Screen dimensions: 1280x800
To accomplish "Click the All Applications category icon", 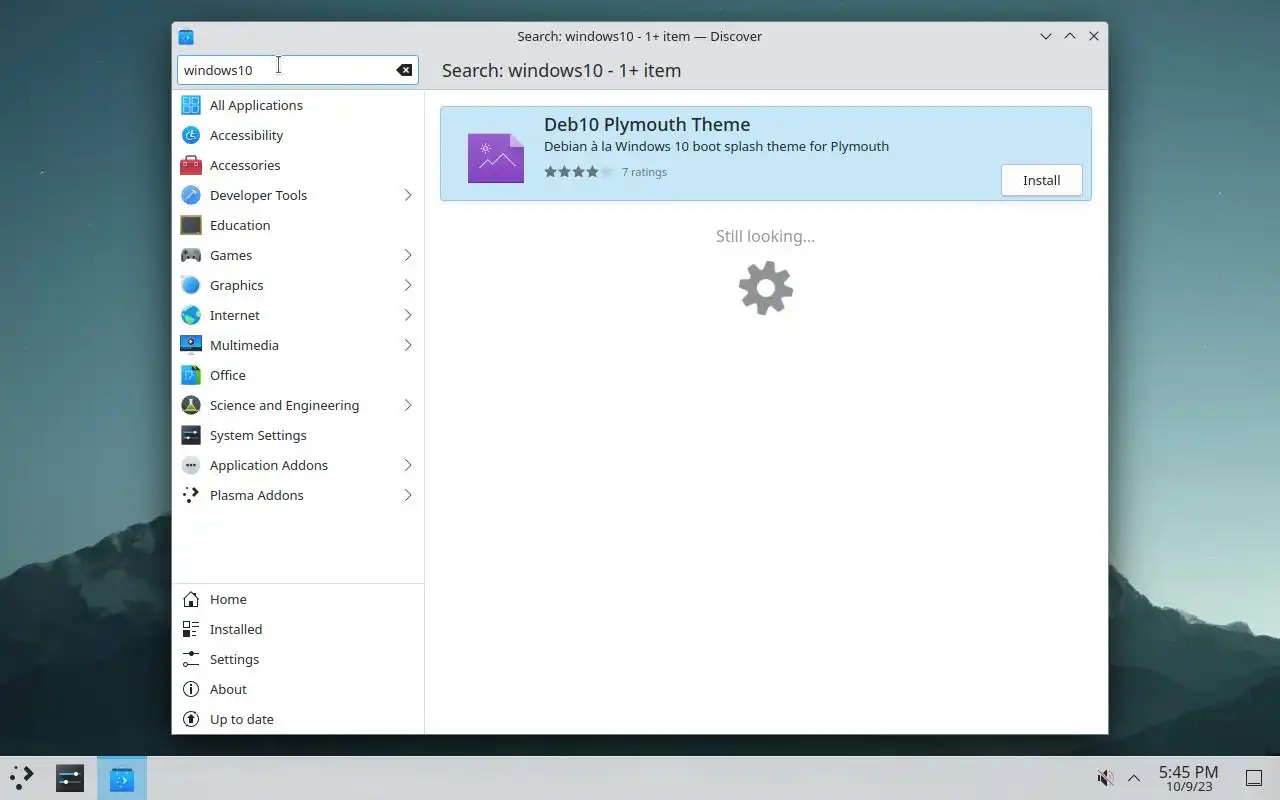I will point(191,105).
